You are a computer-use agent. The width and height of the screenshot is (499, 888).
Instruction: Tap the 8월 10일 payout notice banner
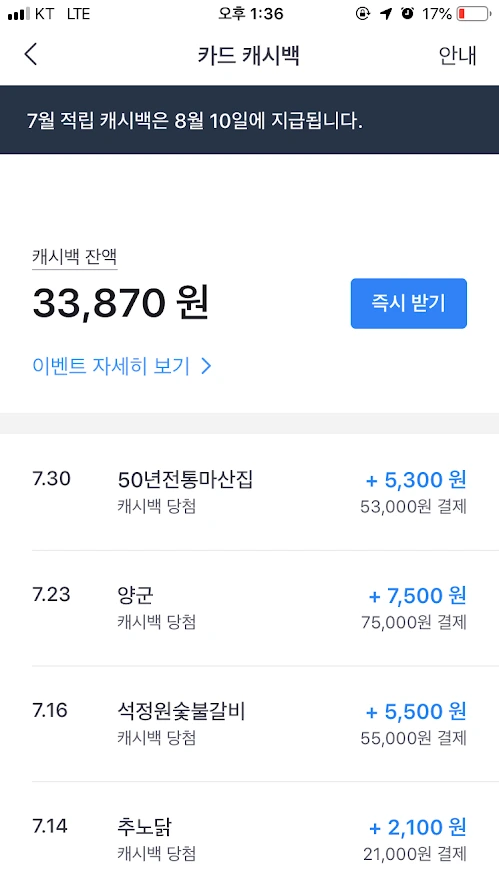[249, 119]
